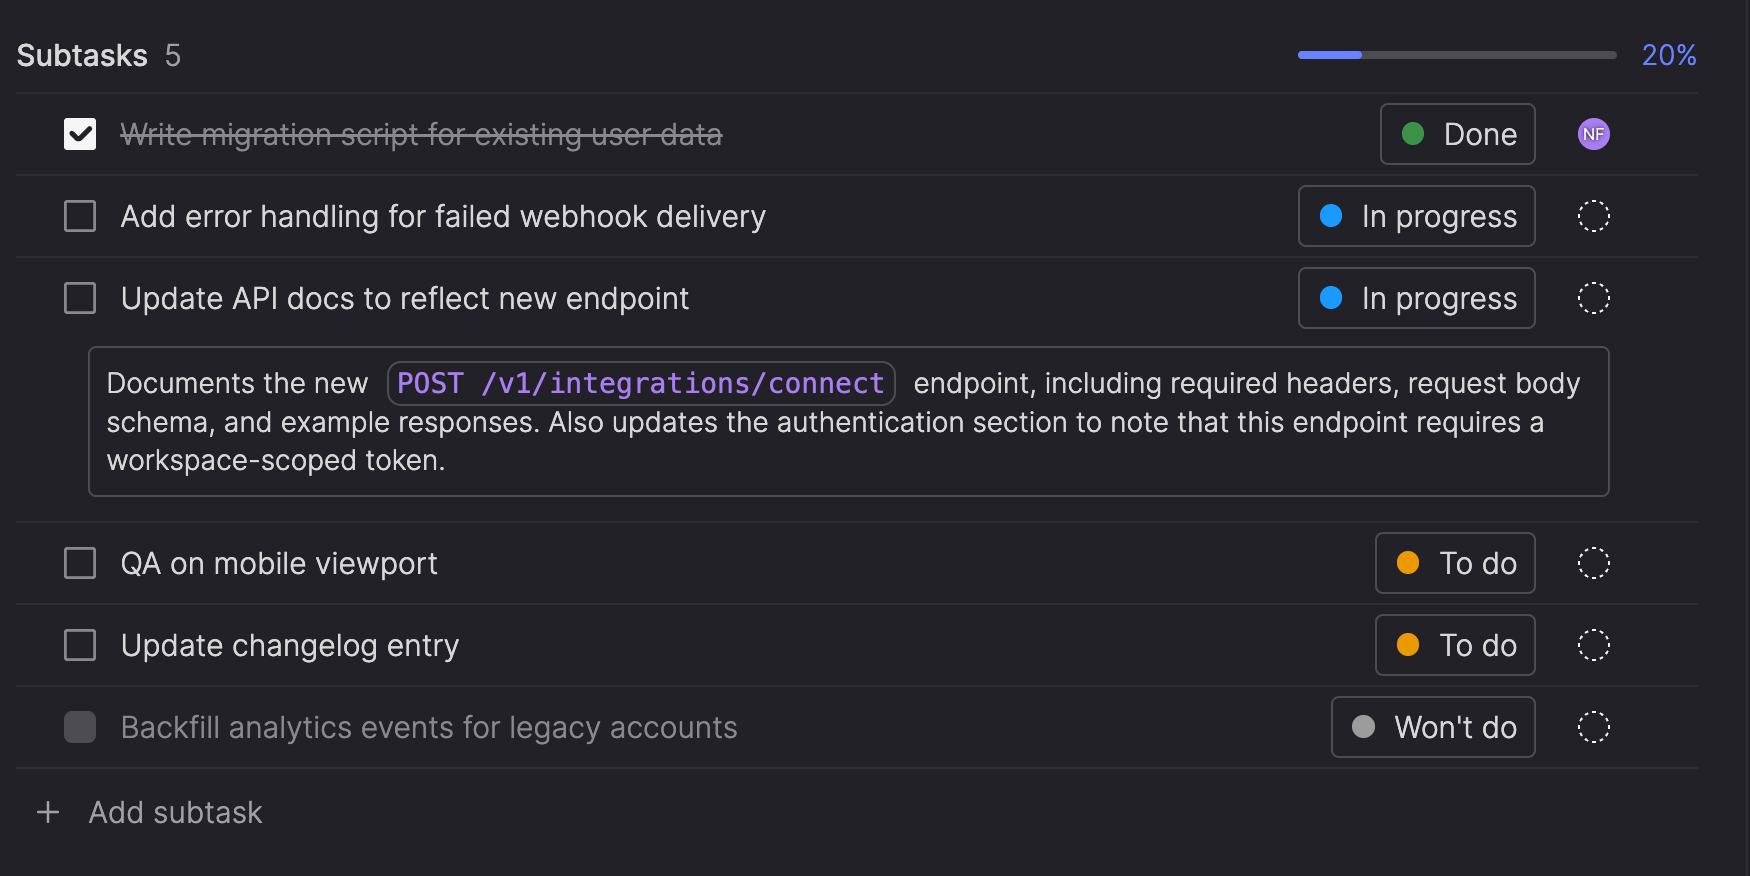Mark QA on mobile viewport complete
Screen dimensions: 1750x876
(x=80, y=563)
